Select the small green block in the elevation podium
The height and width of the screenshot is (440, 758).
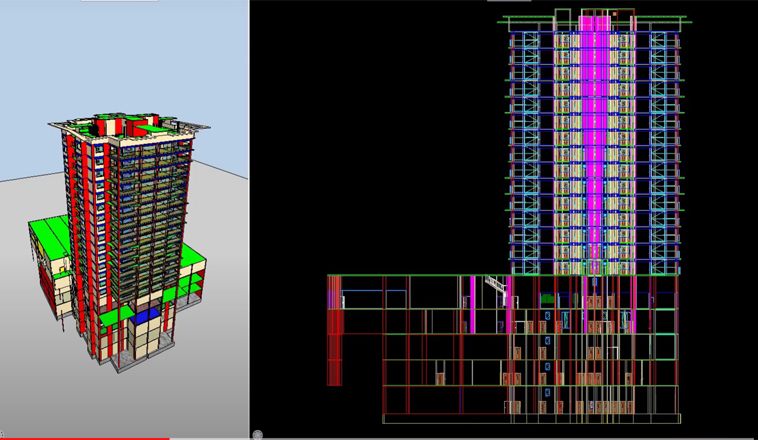546,298
